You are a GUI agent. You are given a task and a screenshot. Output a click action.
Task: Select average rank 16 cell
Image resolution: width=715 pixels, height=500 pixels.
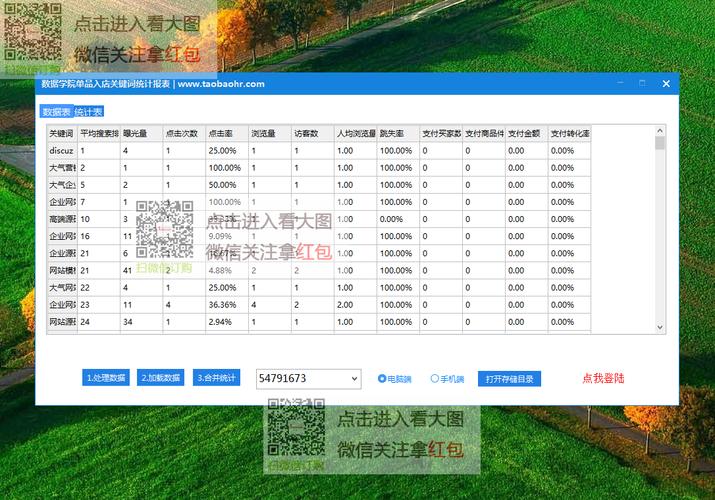[99, 236]
